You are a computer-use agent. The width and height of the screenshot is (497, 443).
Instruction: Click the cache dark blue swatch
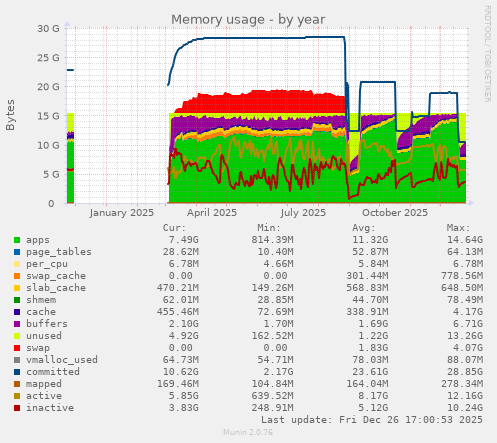(17, 312)
